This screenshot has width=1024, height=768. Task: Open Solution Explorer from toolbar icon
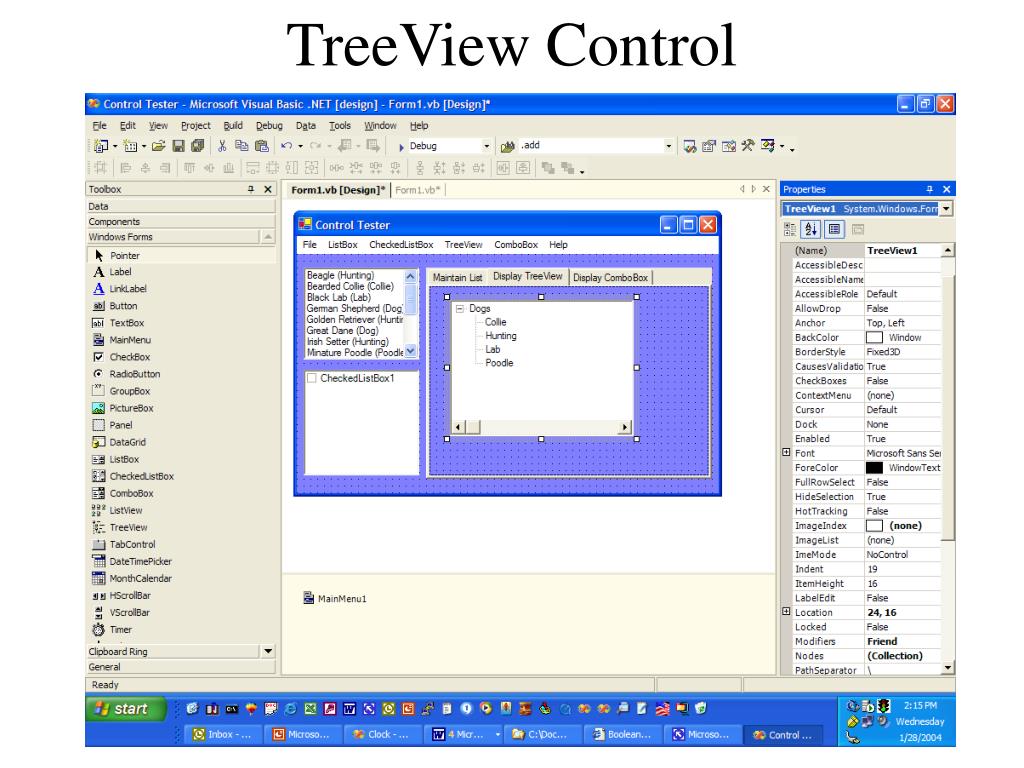690,146
